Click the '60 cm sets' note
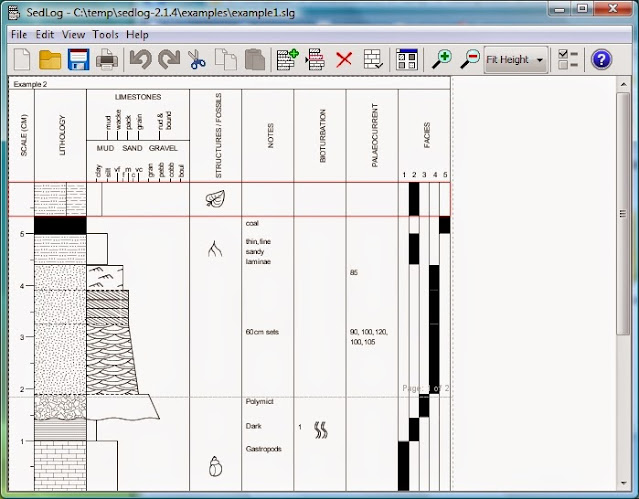Image resolution: width=639 pixels, height=499 pixels. click(262, 332)
